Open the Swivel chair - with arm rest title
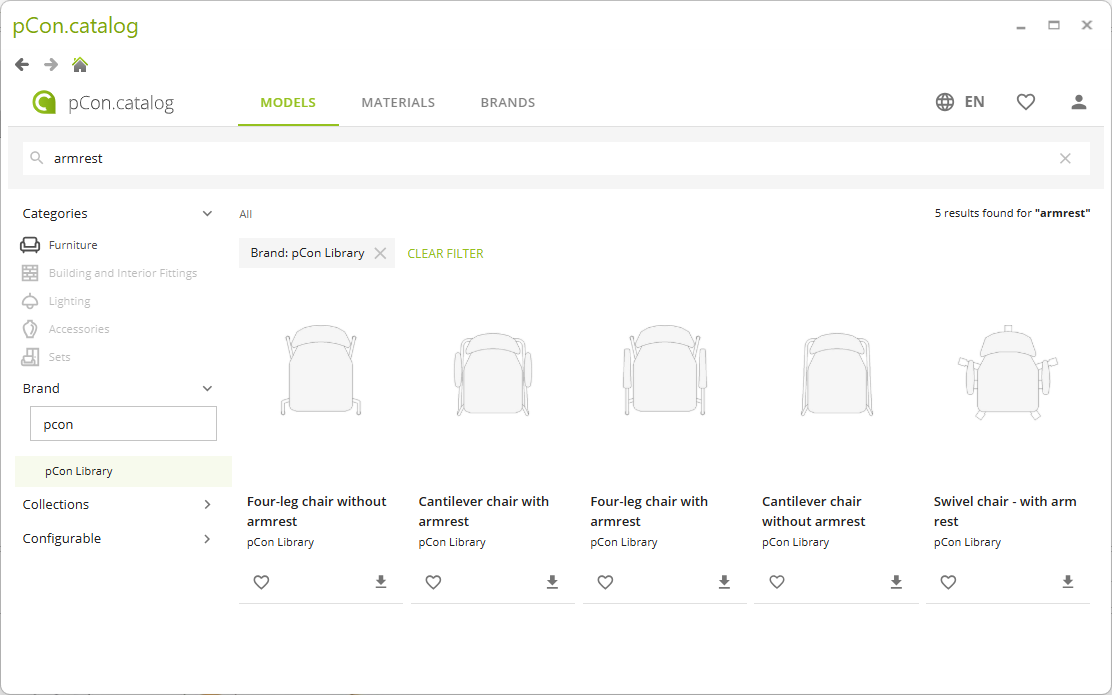Viewport: 1112px width, 695px height. click(x=1005, y=511)
